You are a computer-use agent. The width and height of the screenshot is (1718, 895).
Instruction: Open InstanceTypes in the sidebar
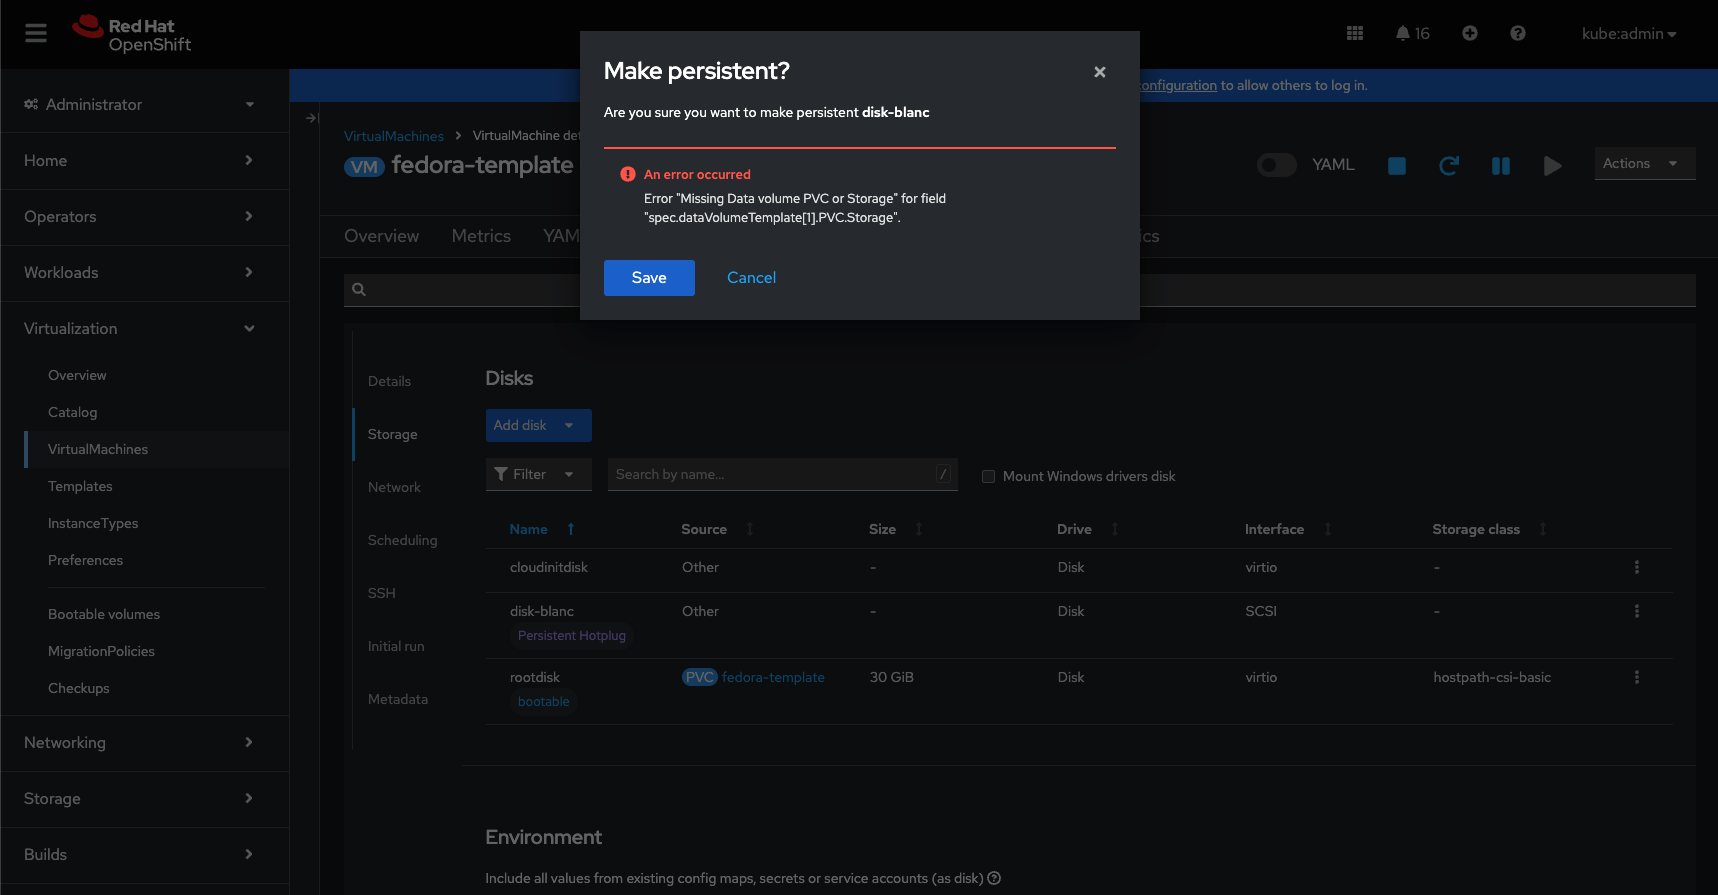[93, 523]
